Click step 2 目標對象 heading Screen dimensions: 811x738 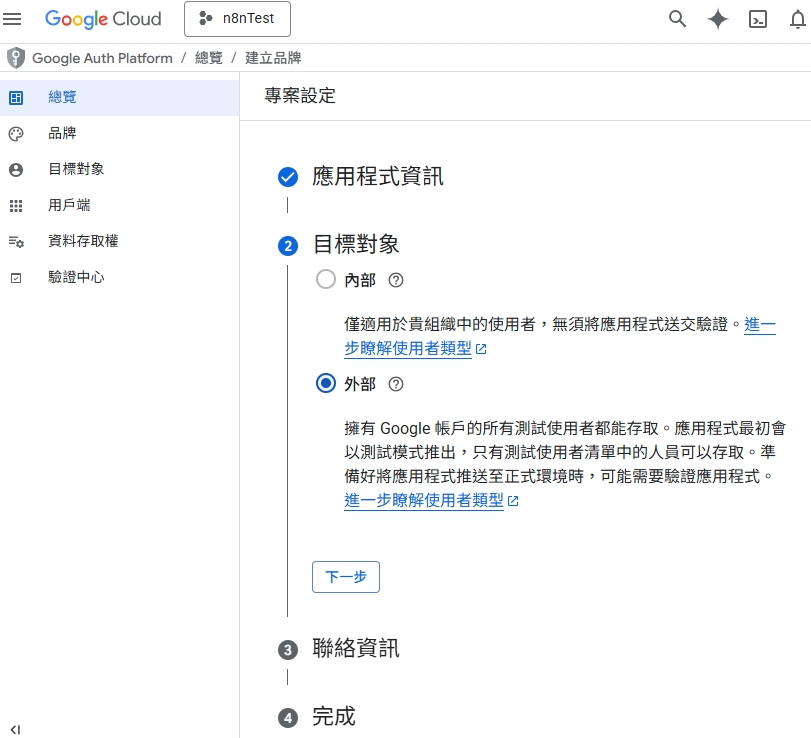(x=356, y=245)
